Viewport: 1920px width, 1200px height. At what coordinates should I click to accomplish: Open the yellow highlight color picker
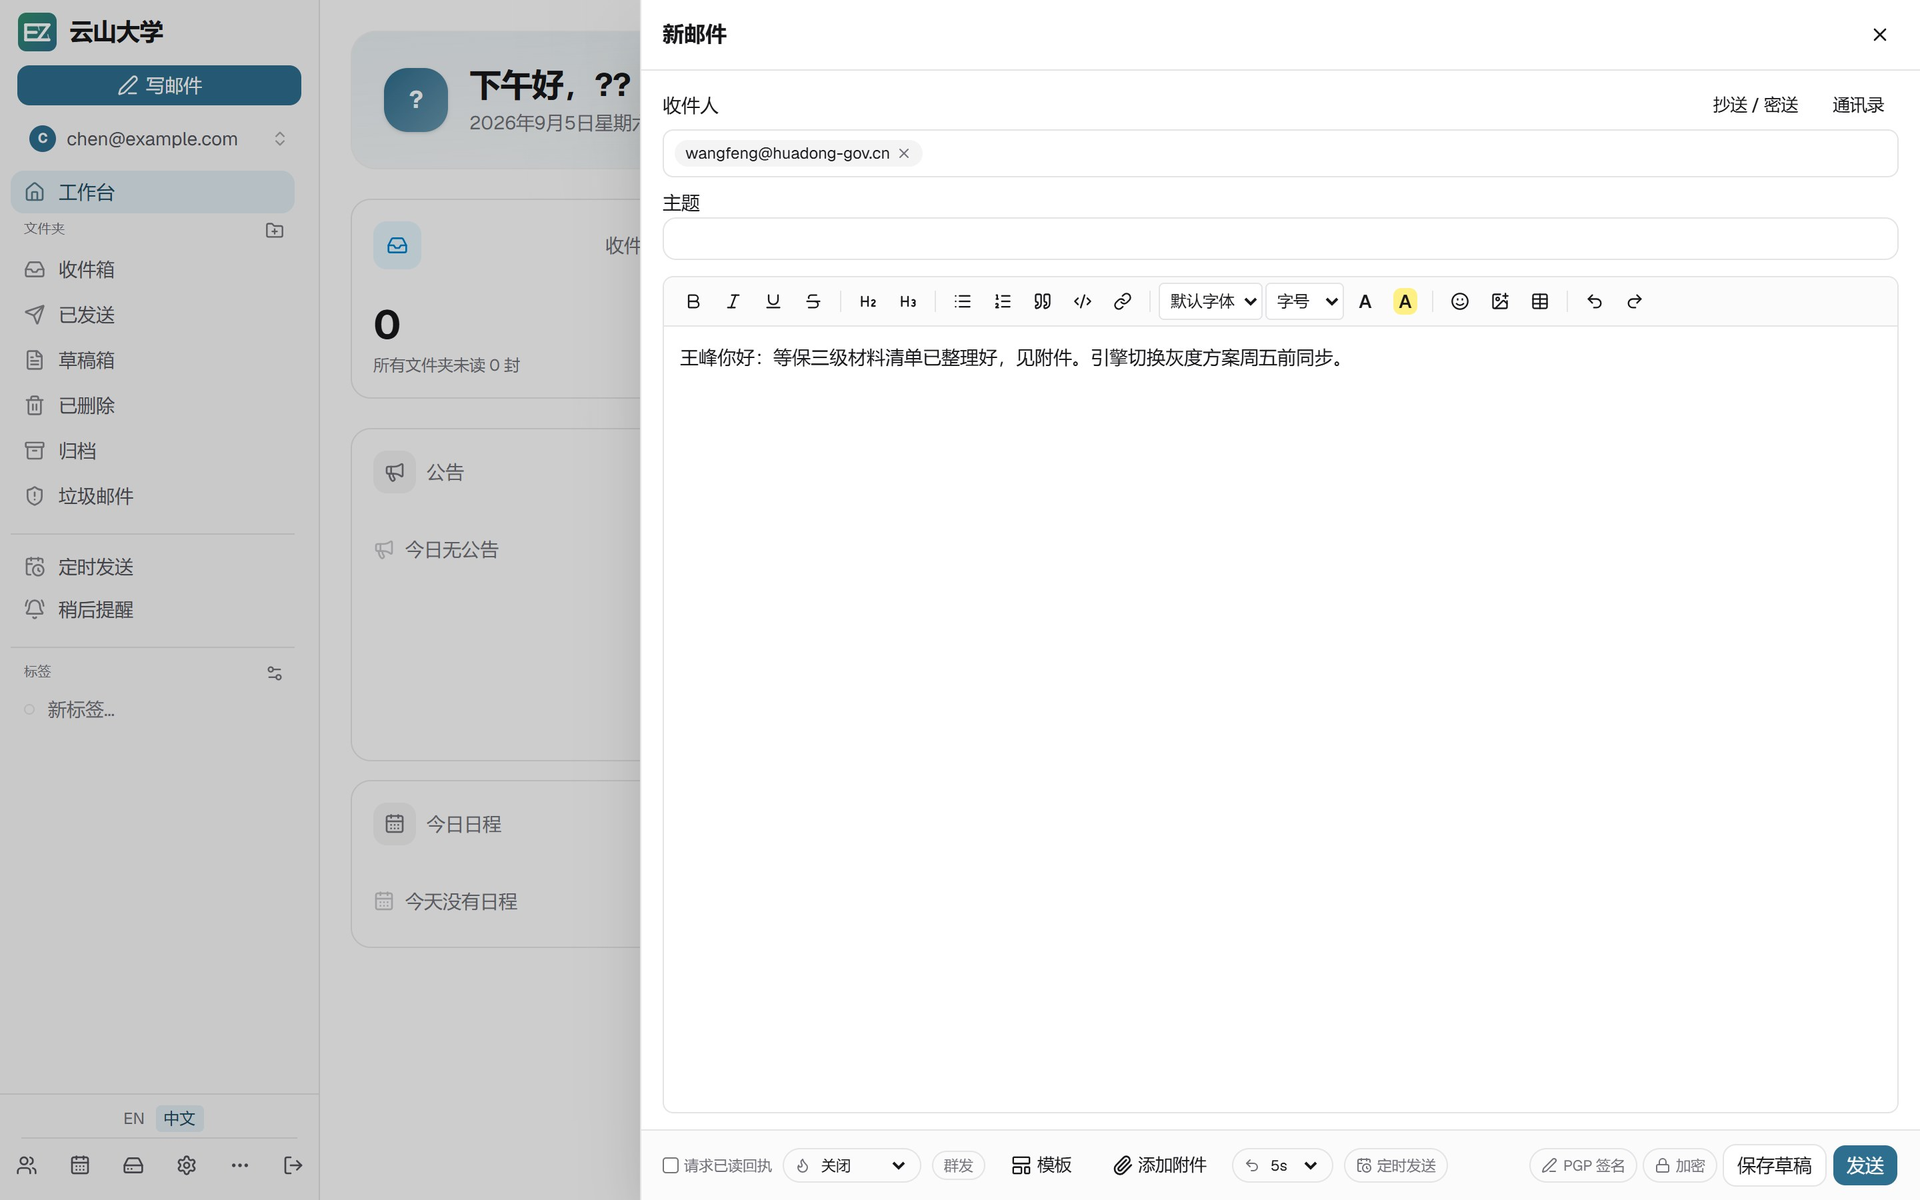1405,301
